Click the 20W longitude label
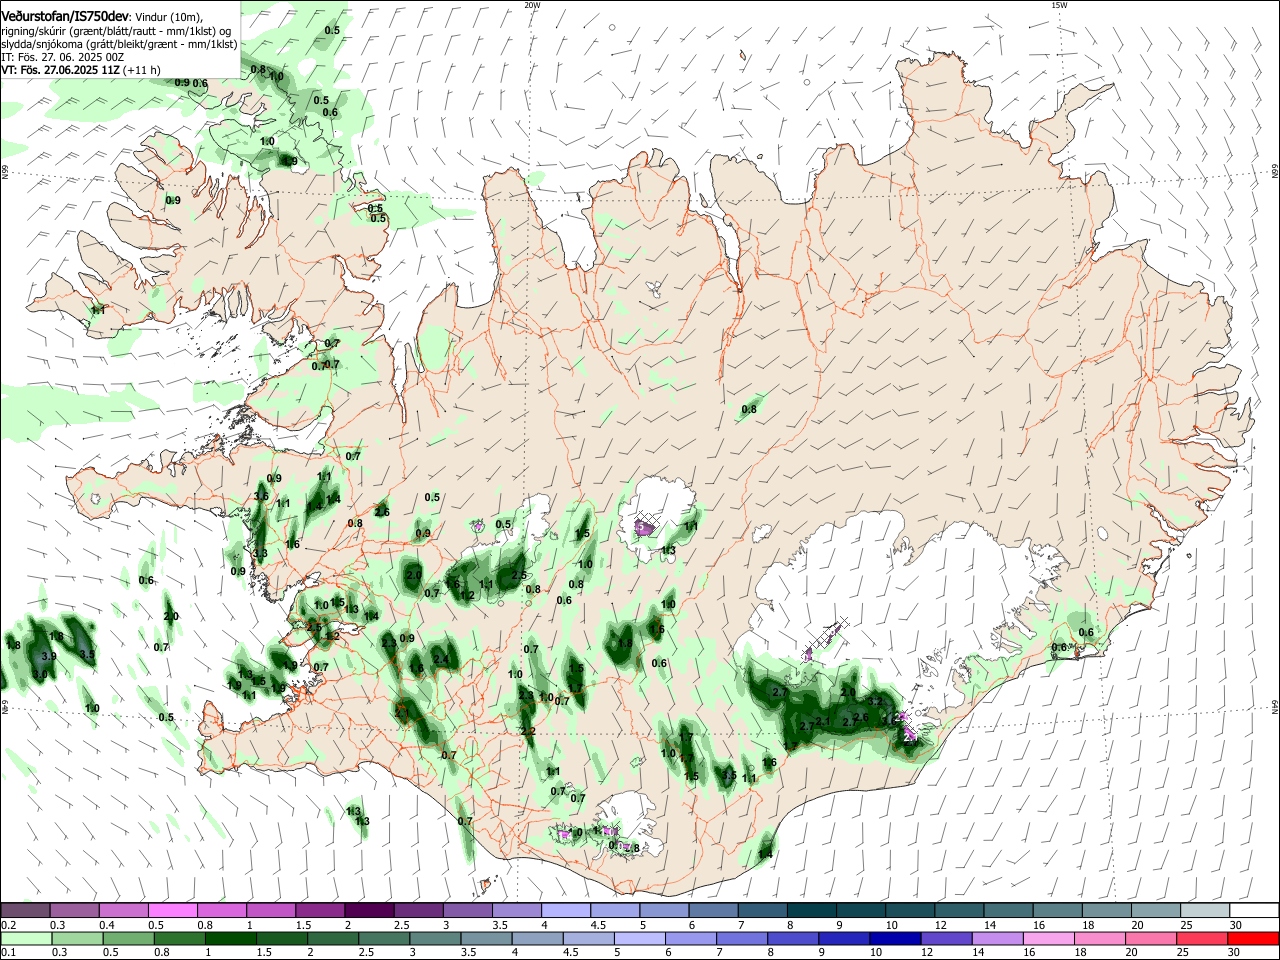 tap(532, 5)
